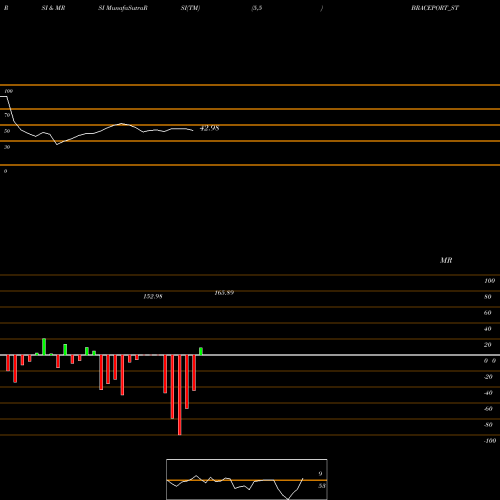Click the 9 value in mini chart
Viewport: 500px width, 500px height.
coord(320,474)
